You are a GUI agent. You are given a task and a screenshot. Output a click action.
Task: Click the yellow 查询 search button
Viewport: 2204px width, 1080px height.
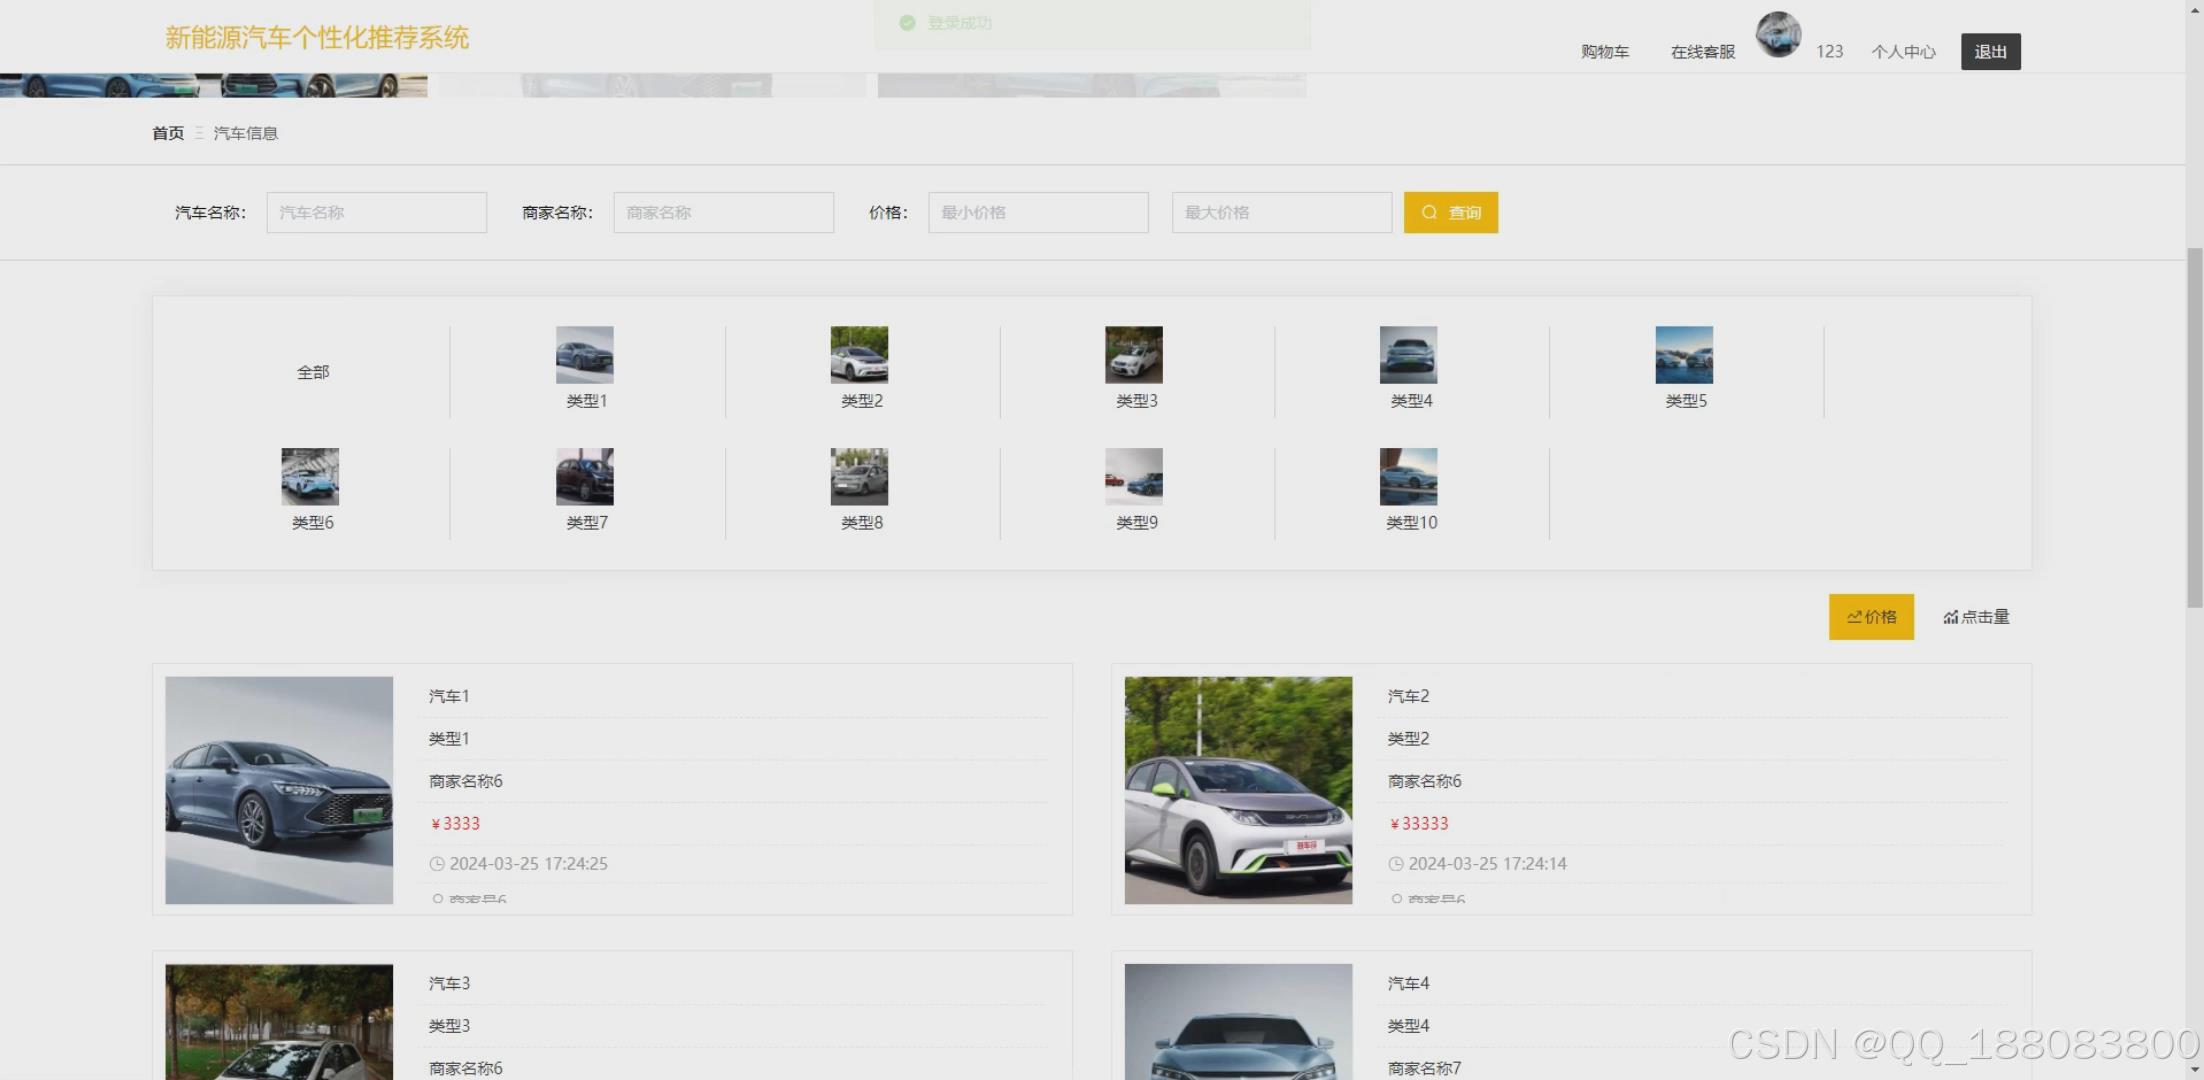[x=1450, y=212]
